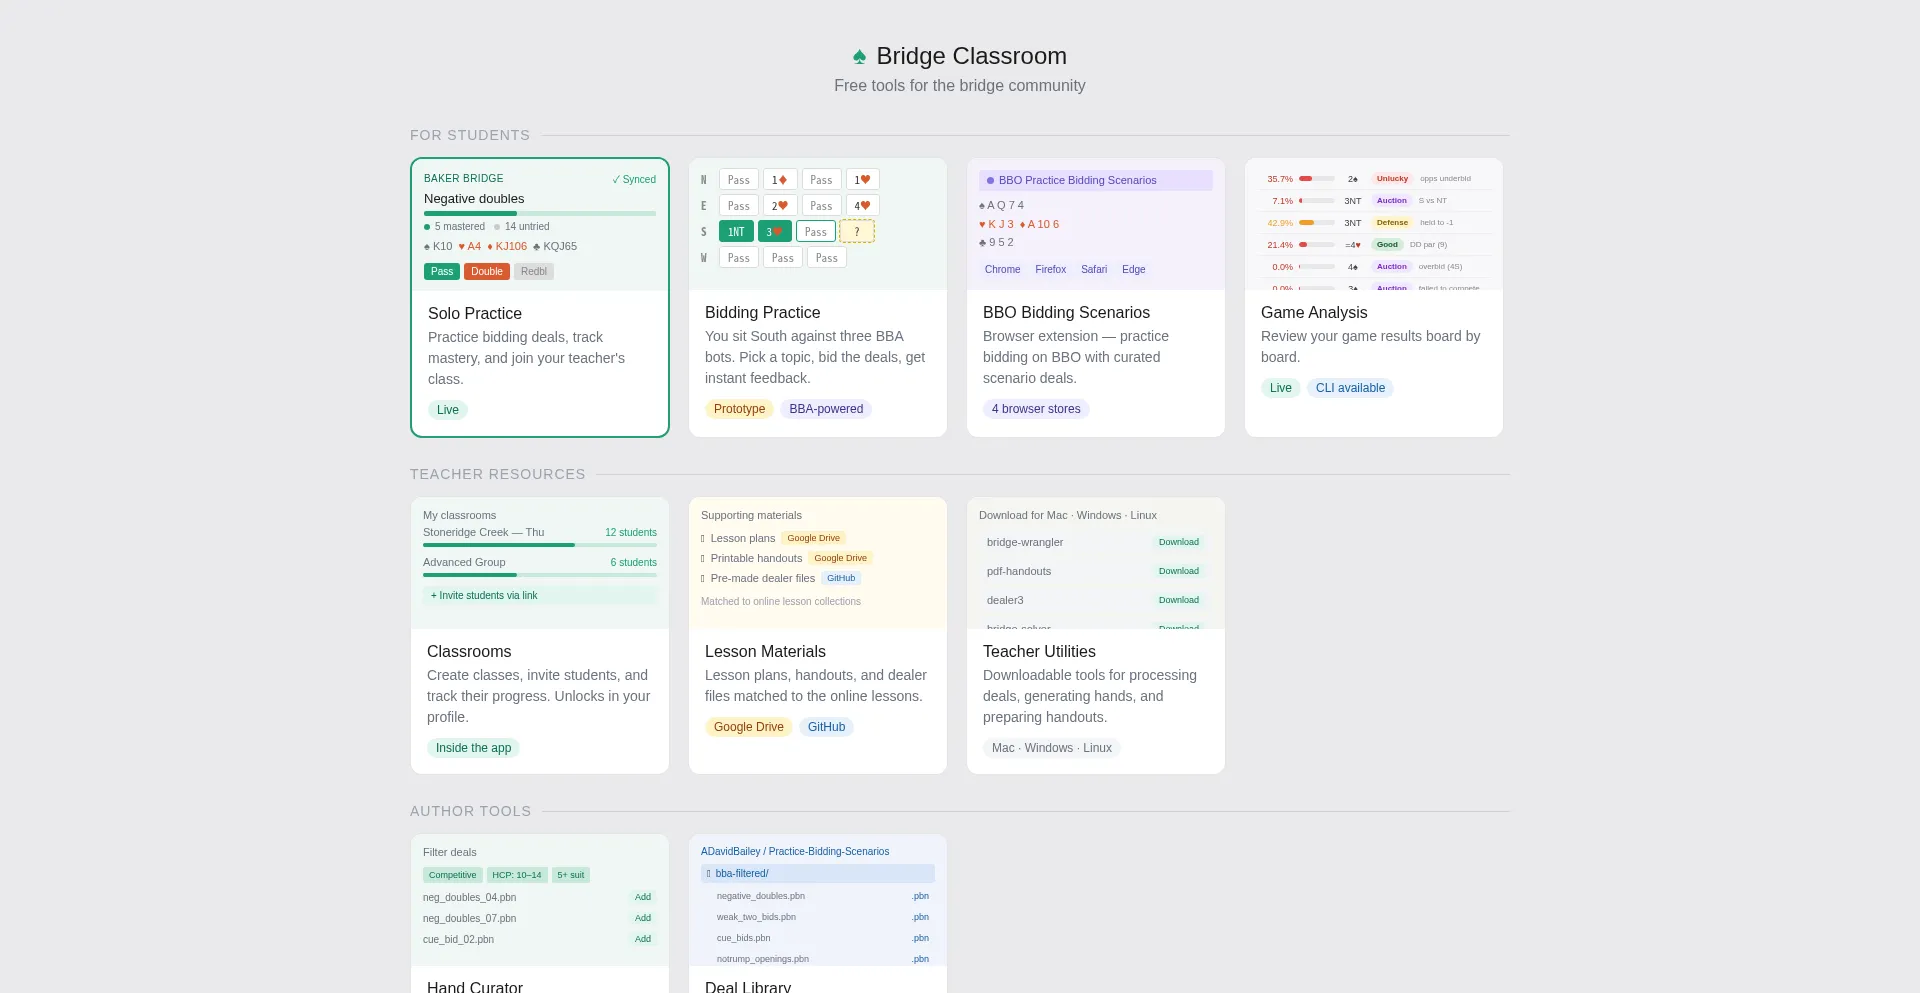The width and height of the screenshot is (1920, 993).
Task: Click the Live tag under Solo Practice
Action: [448, 410]
